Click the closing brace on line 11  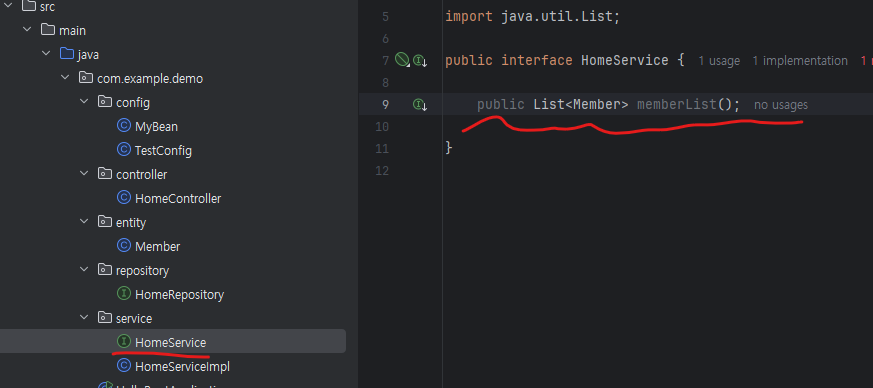click(x=449, y=148)
